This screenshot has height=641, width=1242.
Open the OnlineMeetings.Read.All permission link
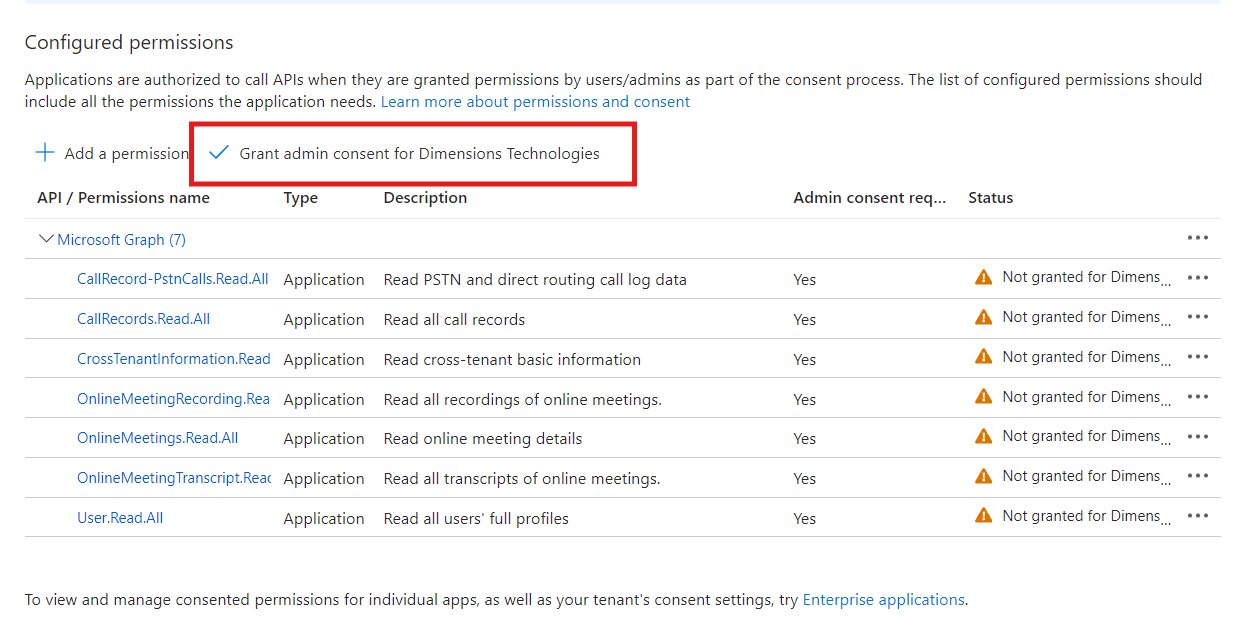coord(157,438)
